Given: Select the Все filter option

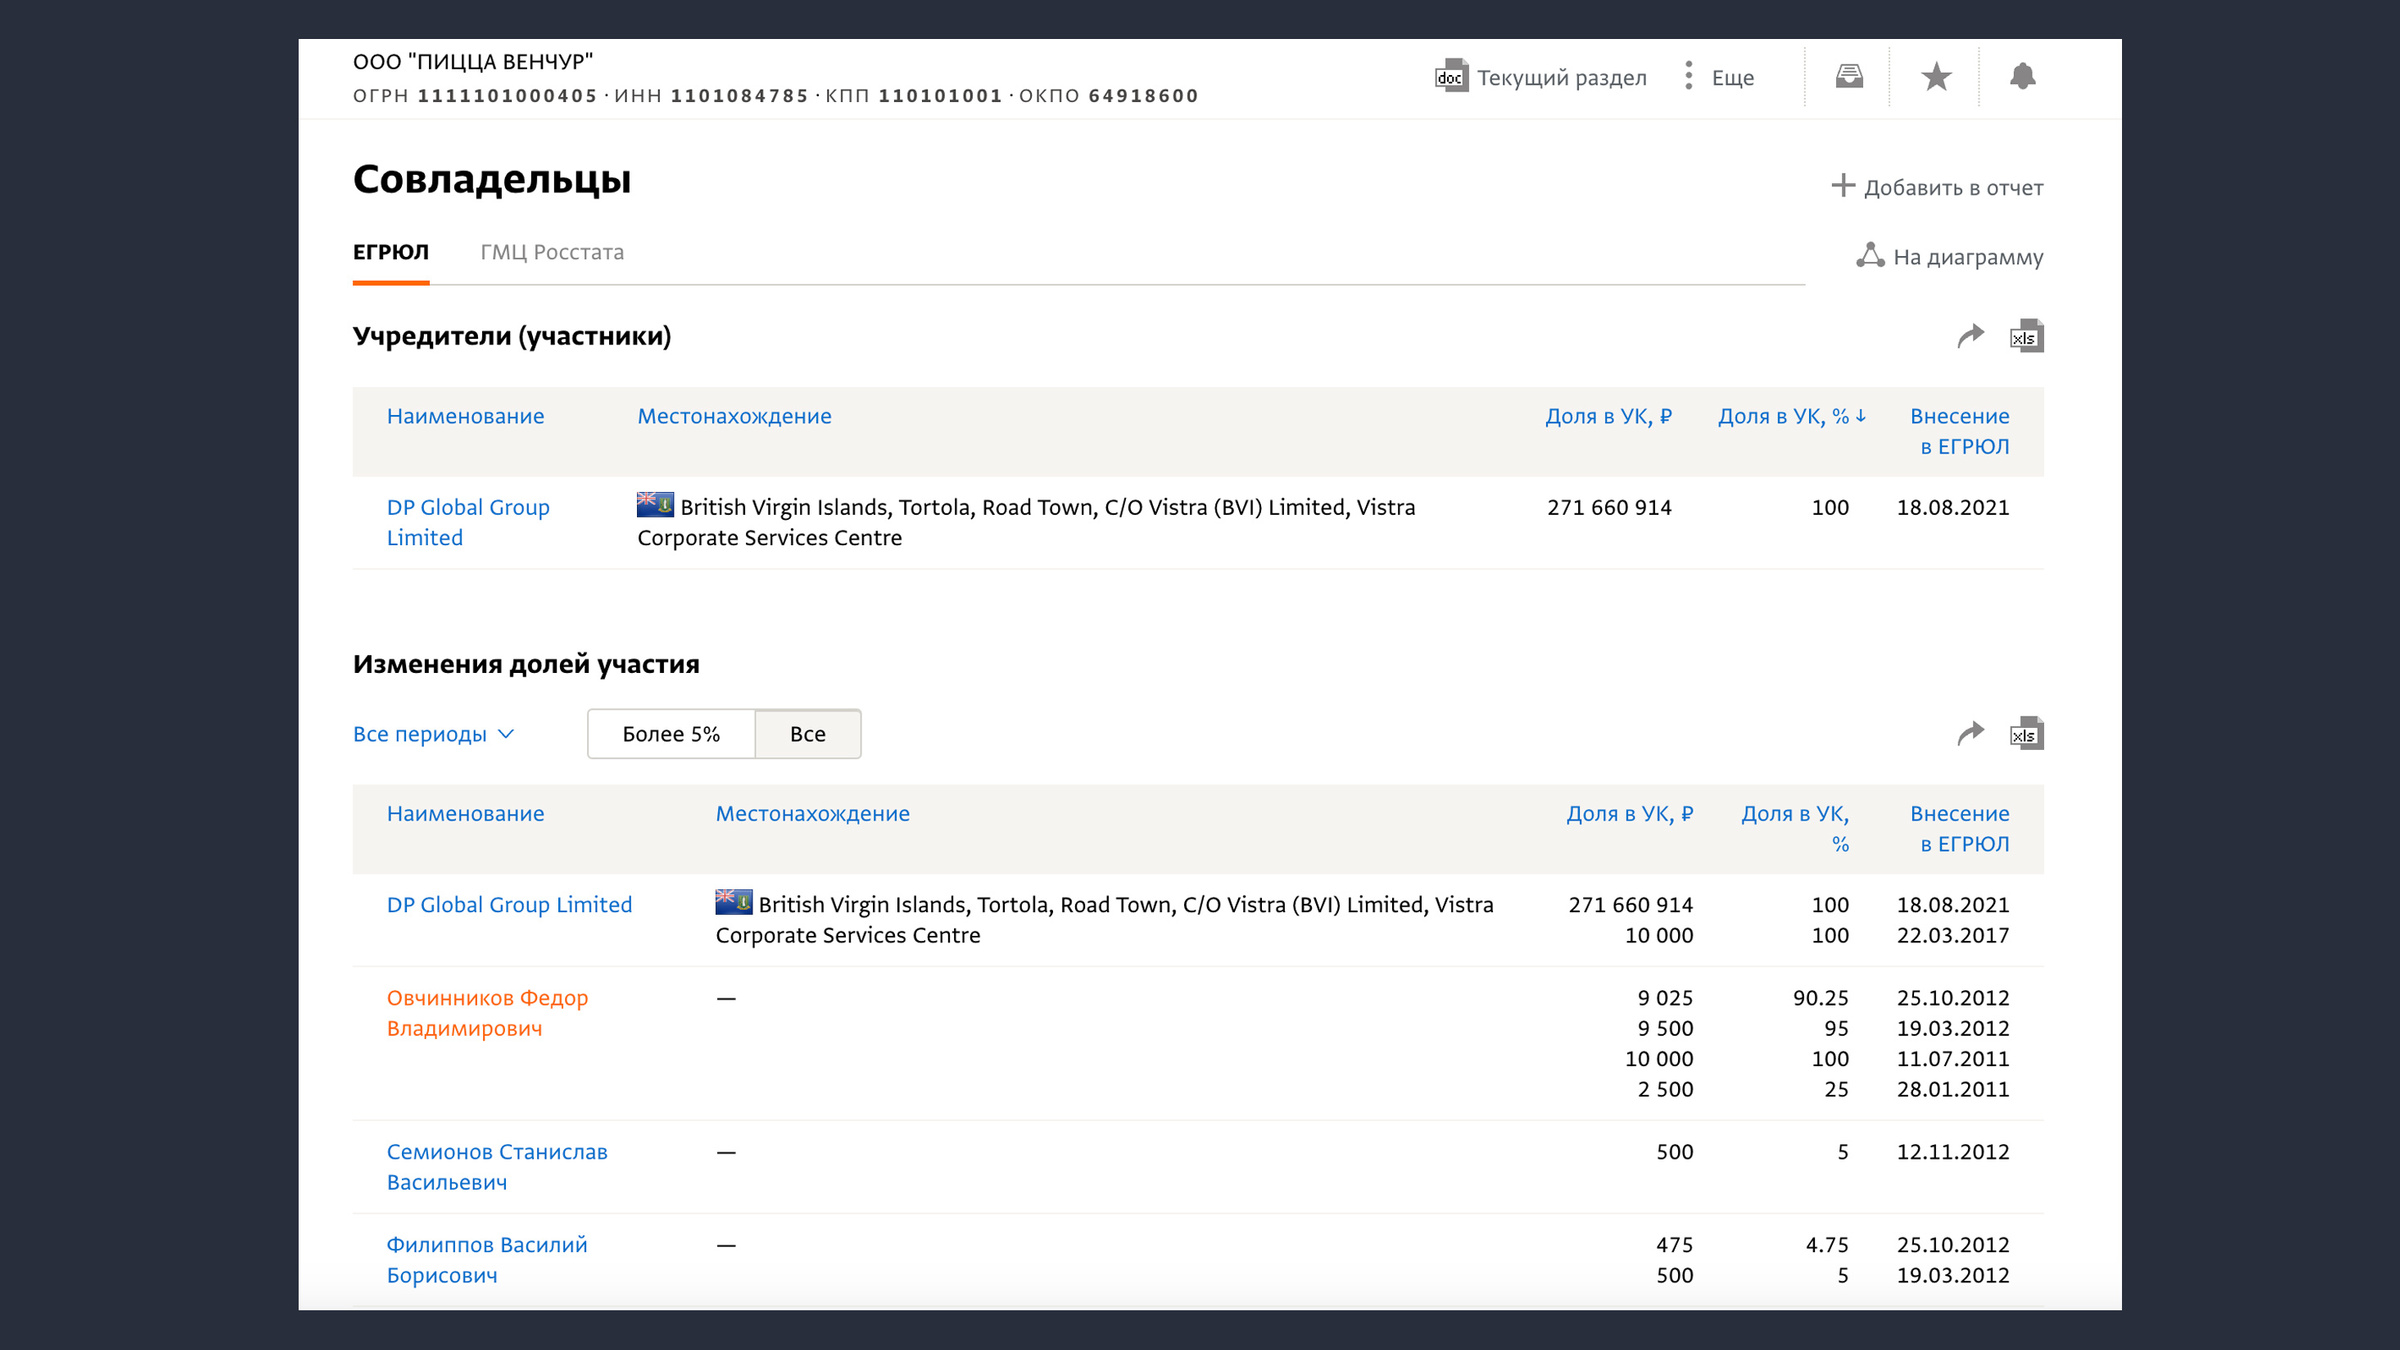Looking at the screenshot, I should [x=808, y=734].
